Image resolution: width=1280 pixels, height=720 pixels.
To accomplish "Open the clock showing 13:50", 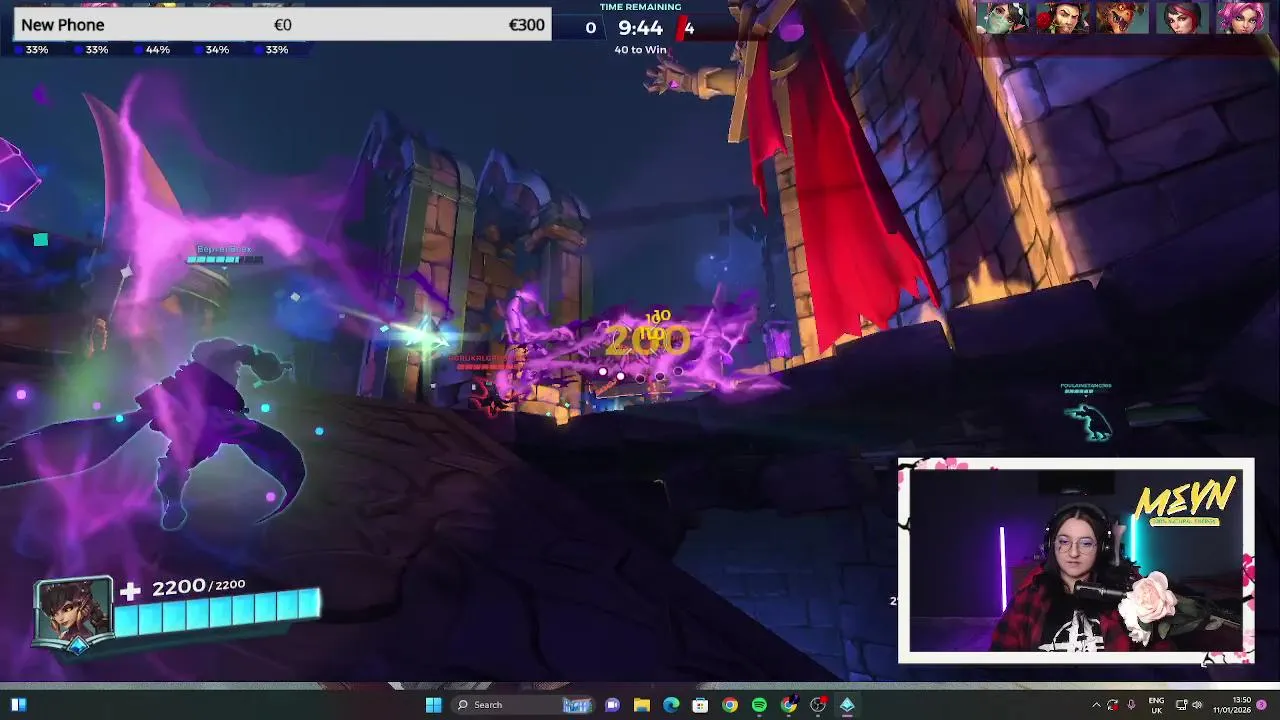I will click(1232, 705).
